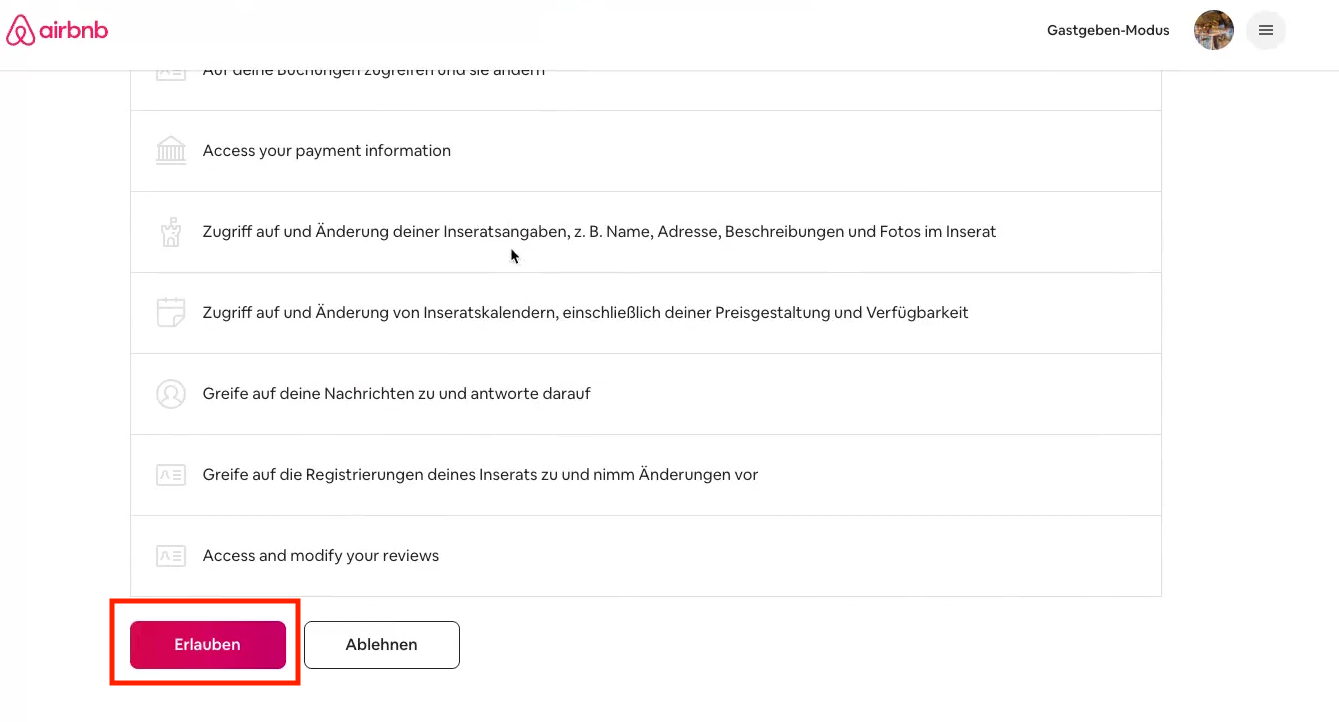Click the bank icon for payment information
The width and height of the screenshot is (1339, 722).
tap(171, 151)
